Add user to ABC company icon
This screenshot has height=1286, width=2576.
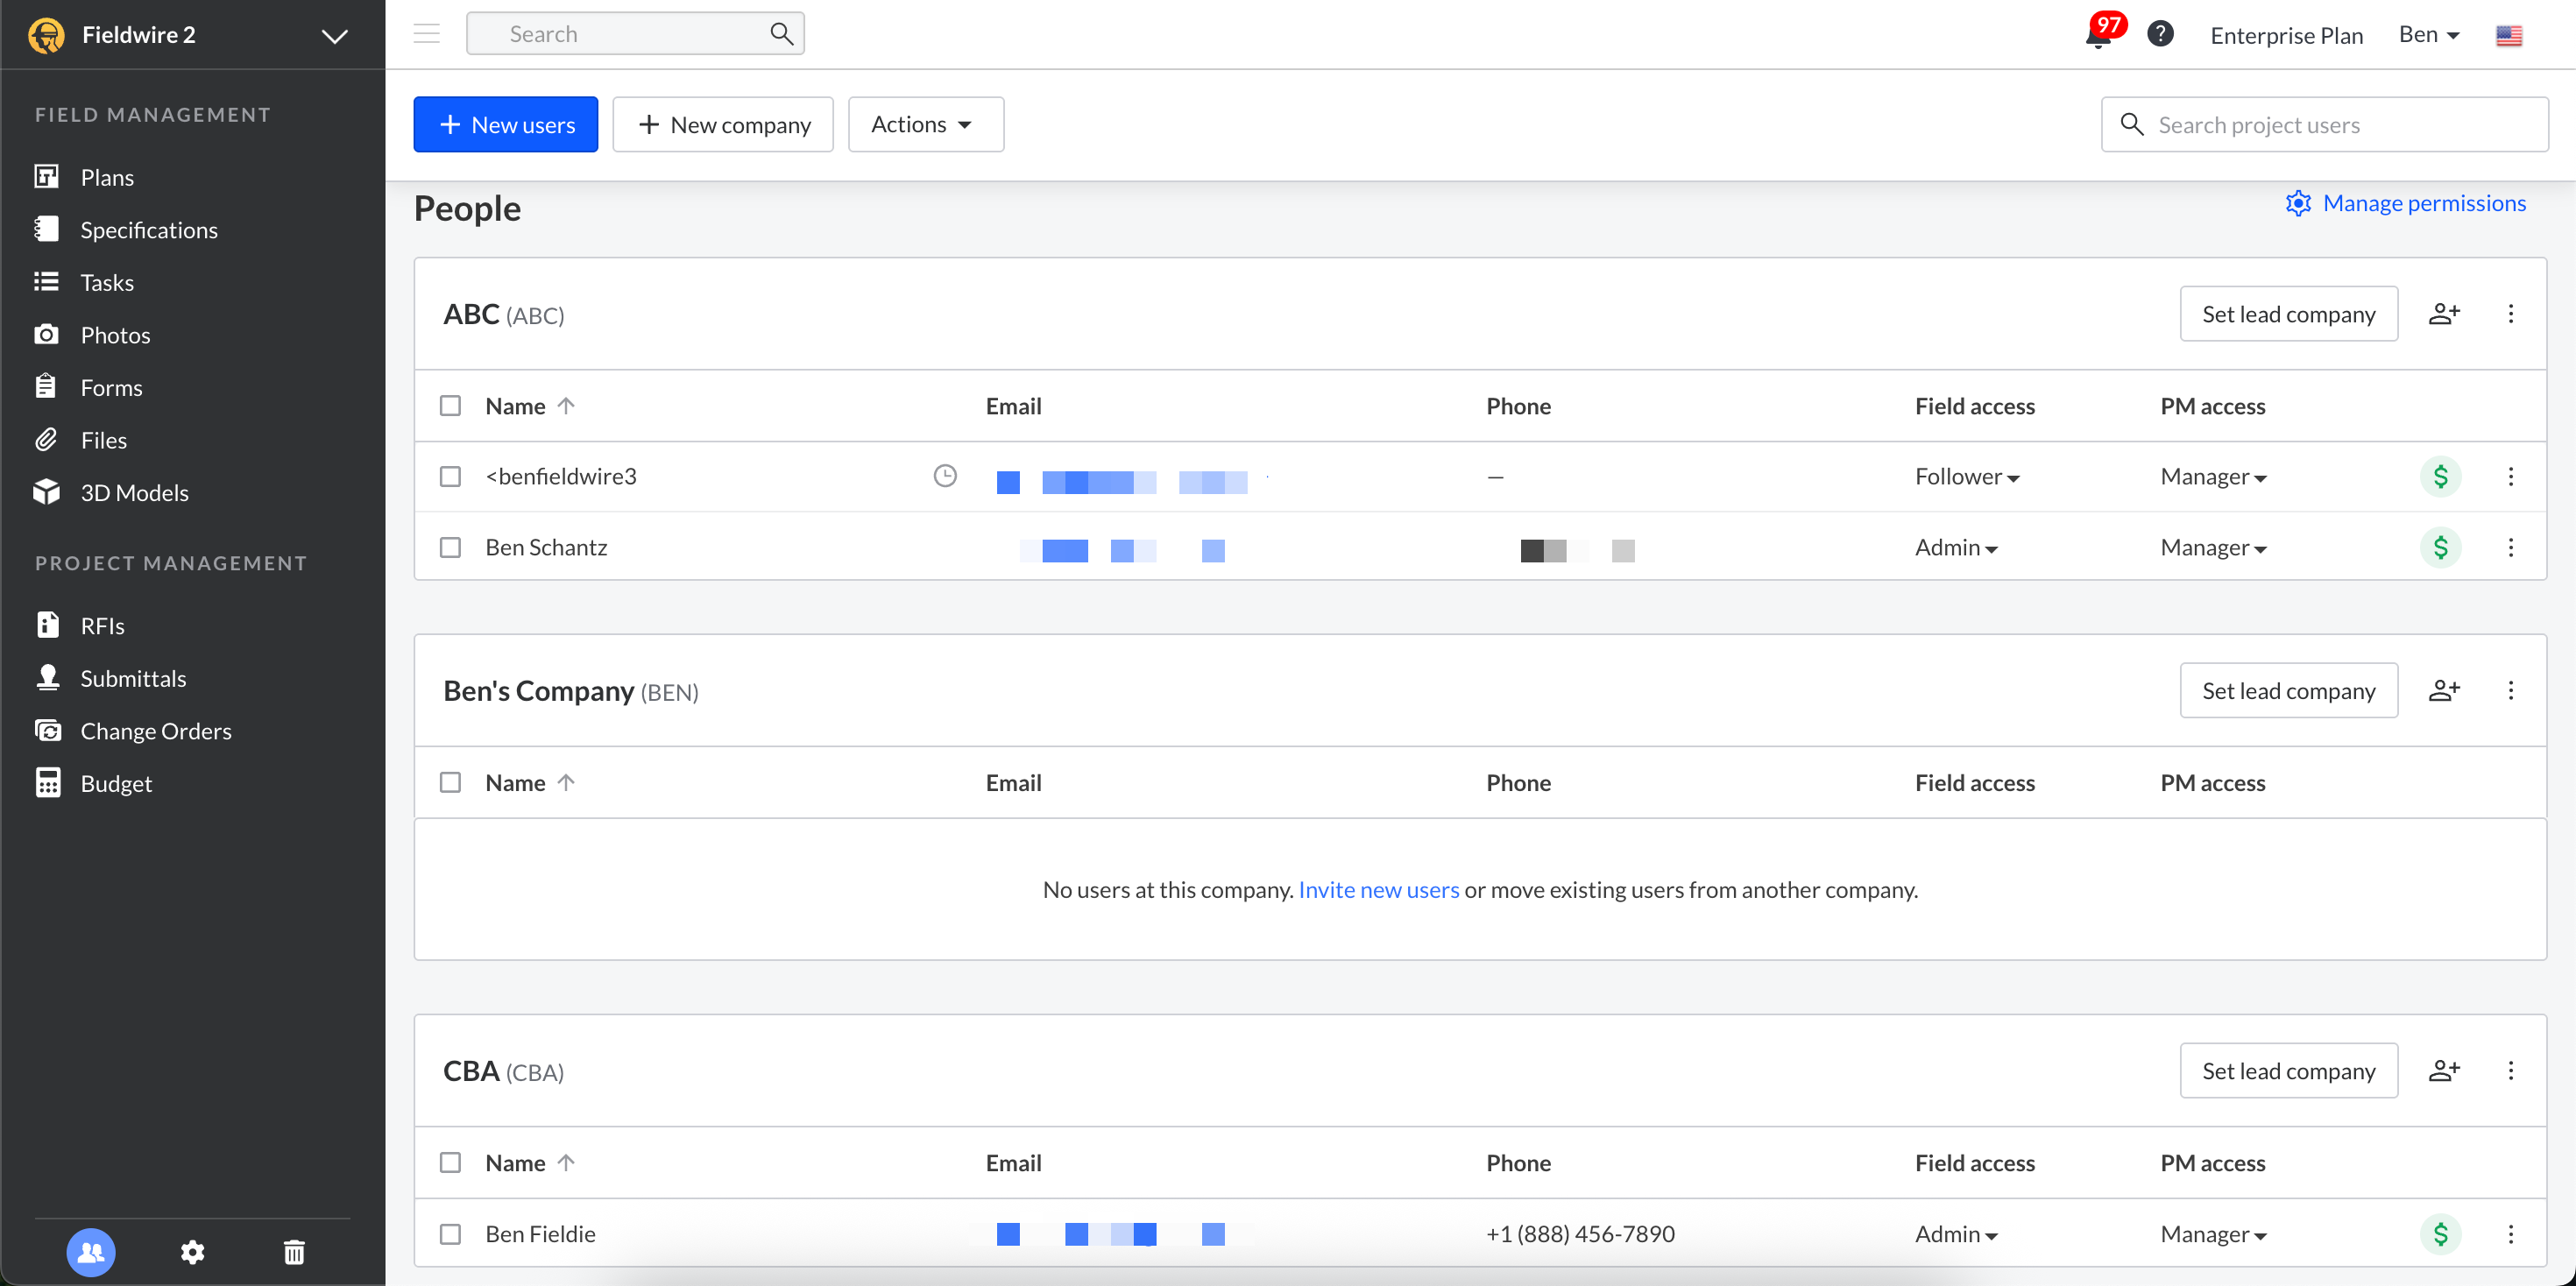2443,314
